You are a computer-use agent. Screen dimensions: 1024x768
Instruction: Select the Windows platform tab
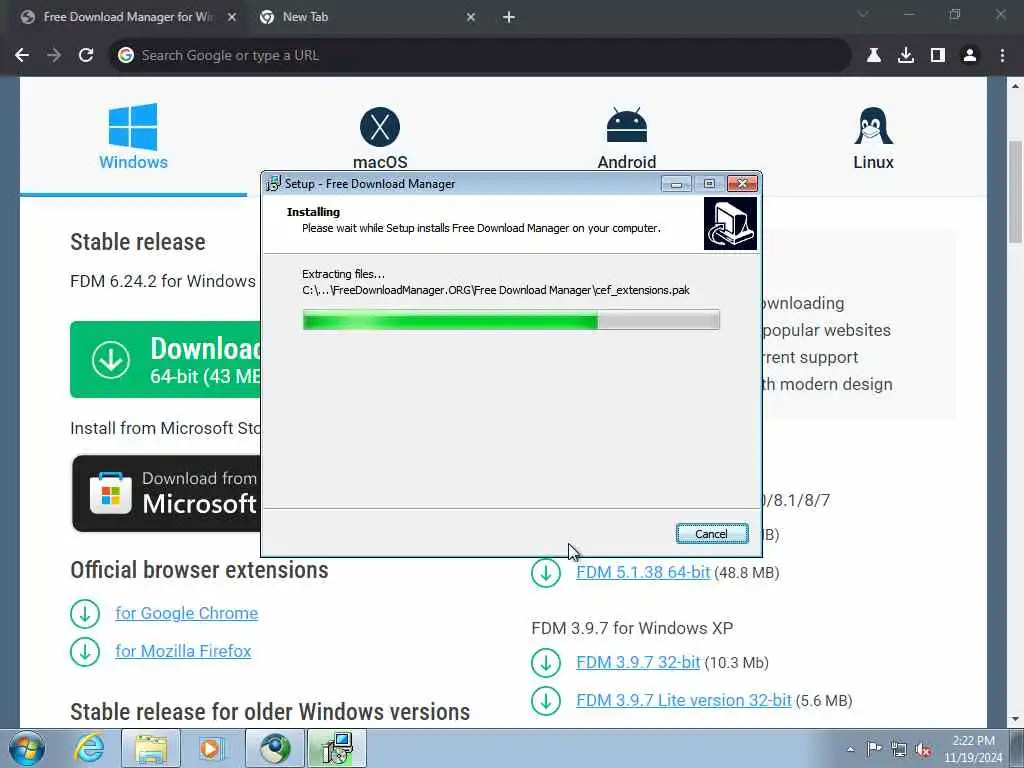coord(133,136)
